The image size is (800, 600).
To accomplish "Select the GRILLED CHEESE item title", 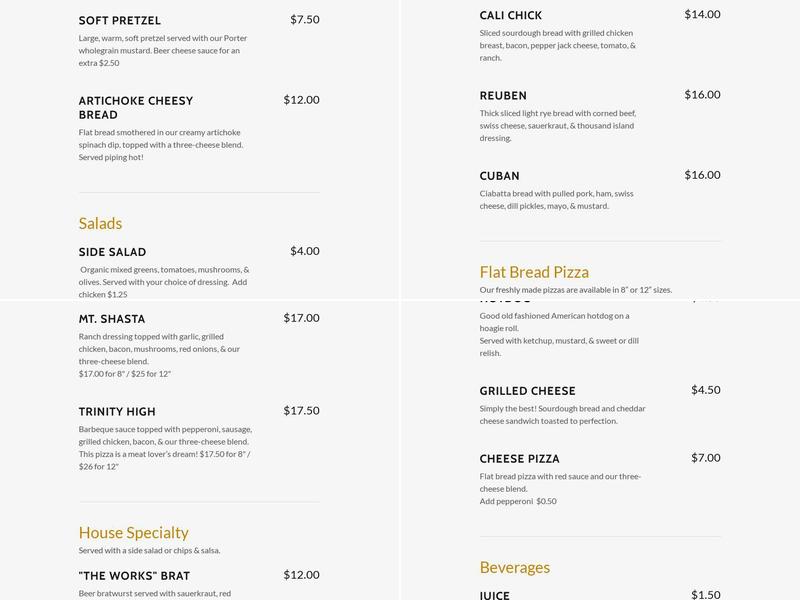I will coord(527,391).
